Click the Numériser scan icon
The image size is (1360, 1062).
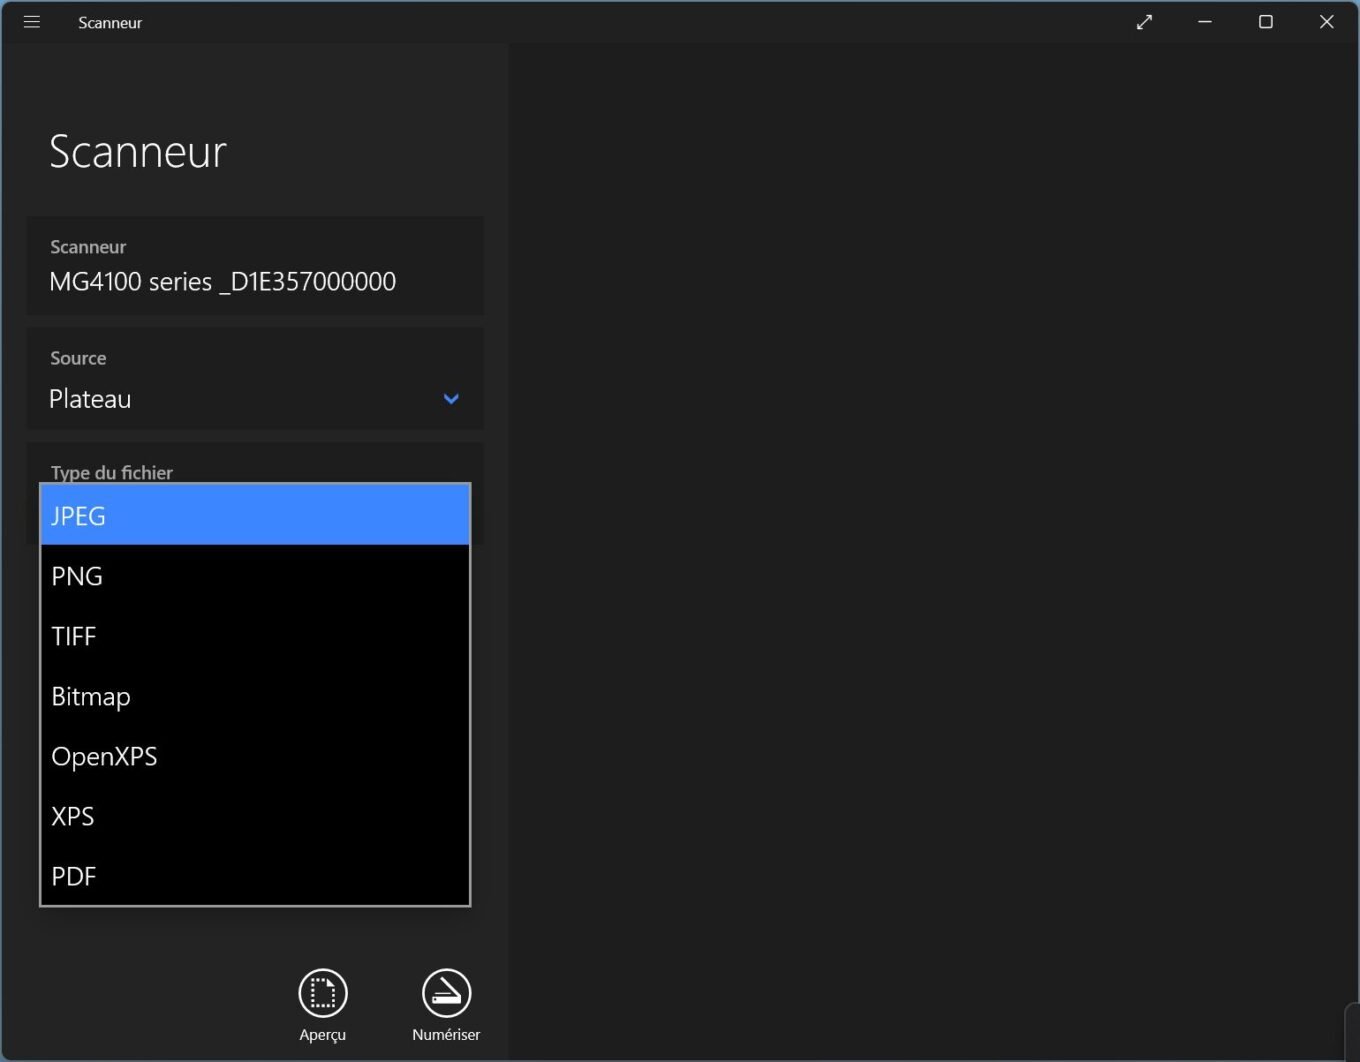[x=446, y=993]
